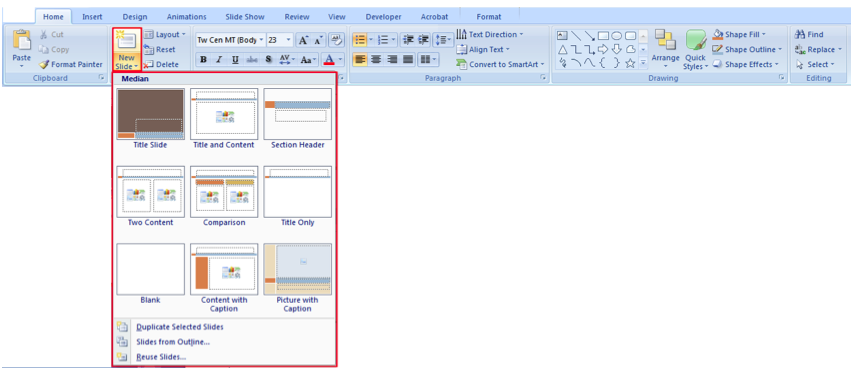Increase list indent level
This screenshot has height=368, width=852.
424,40
